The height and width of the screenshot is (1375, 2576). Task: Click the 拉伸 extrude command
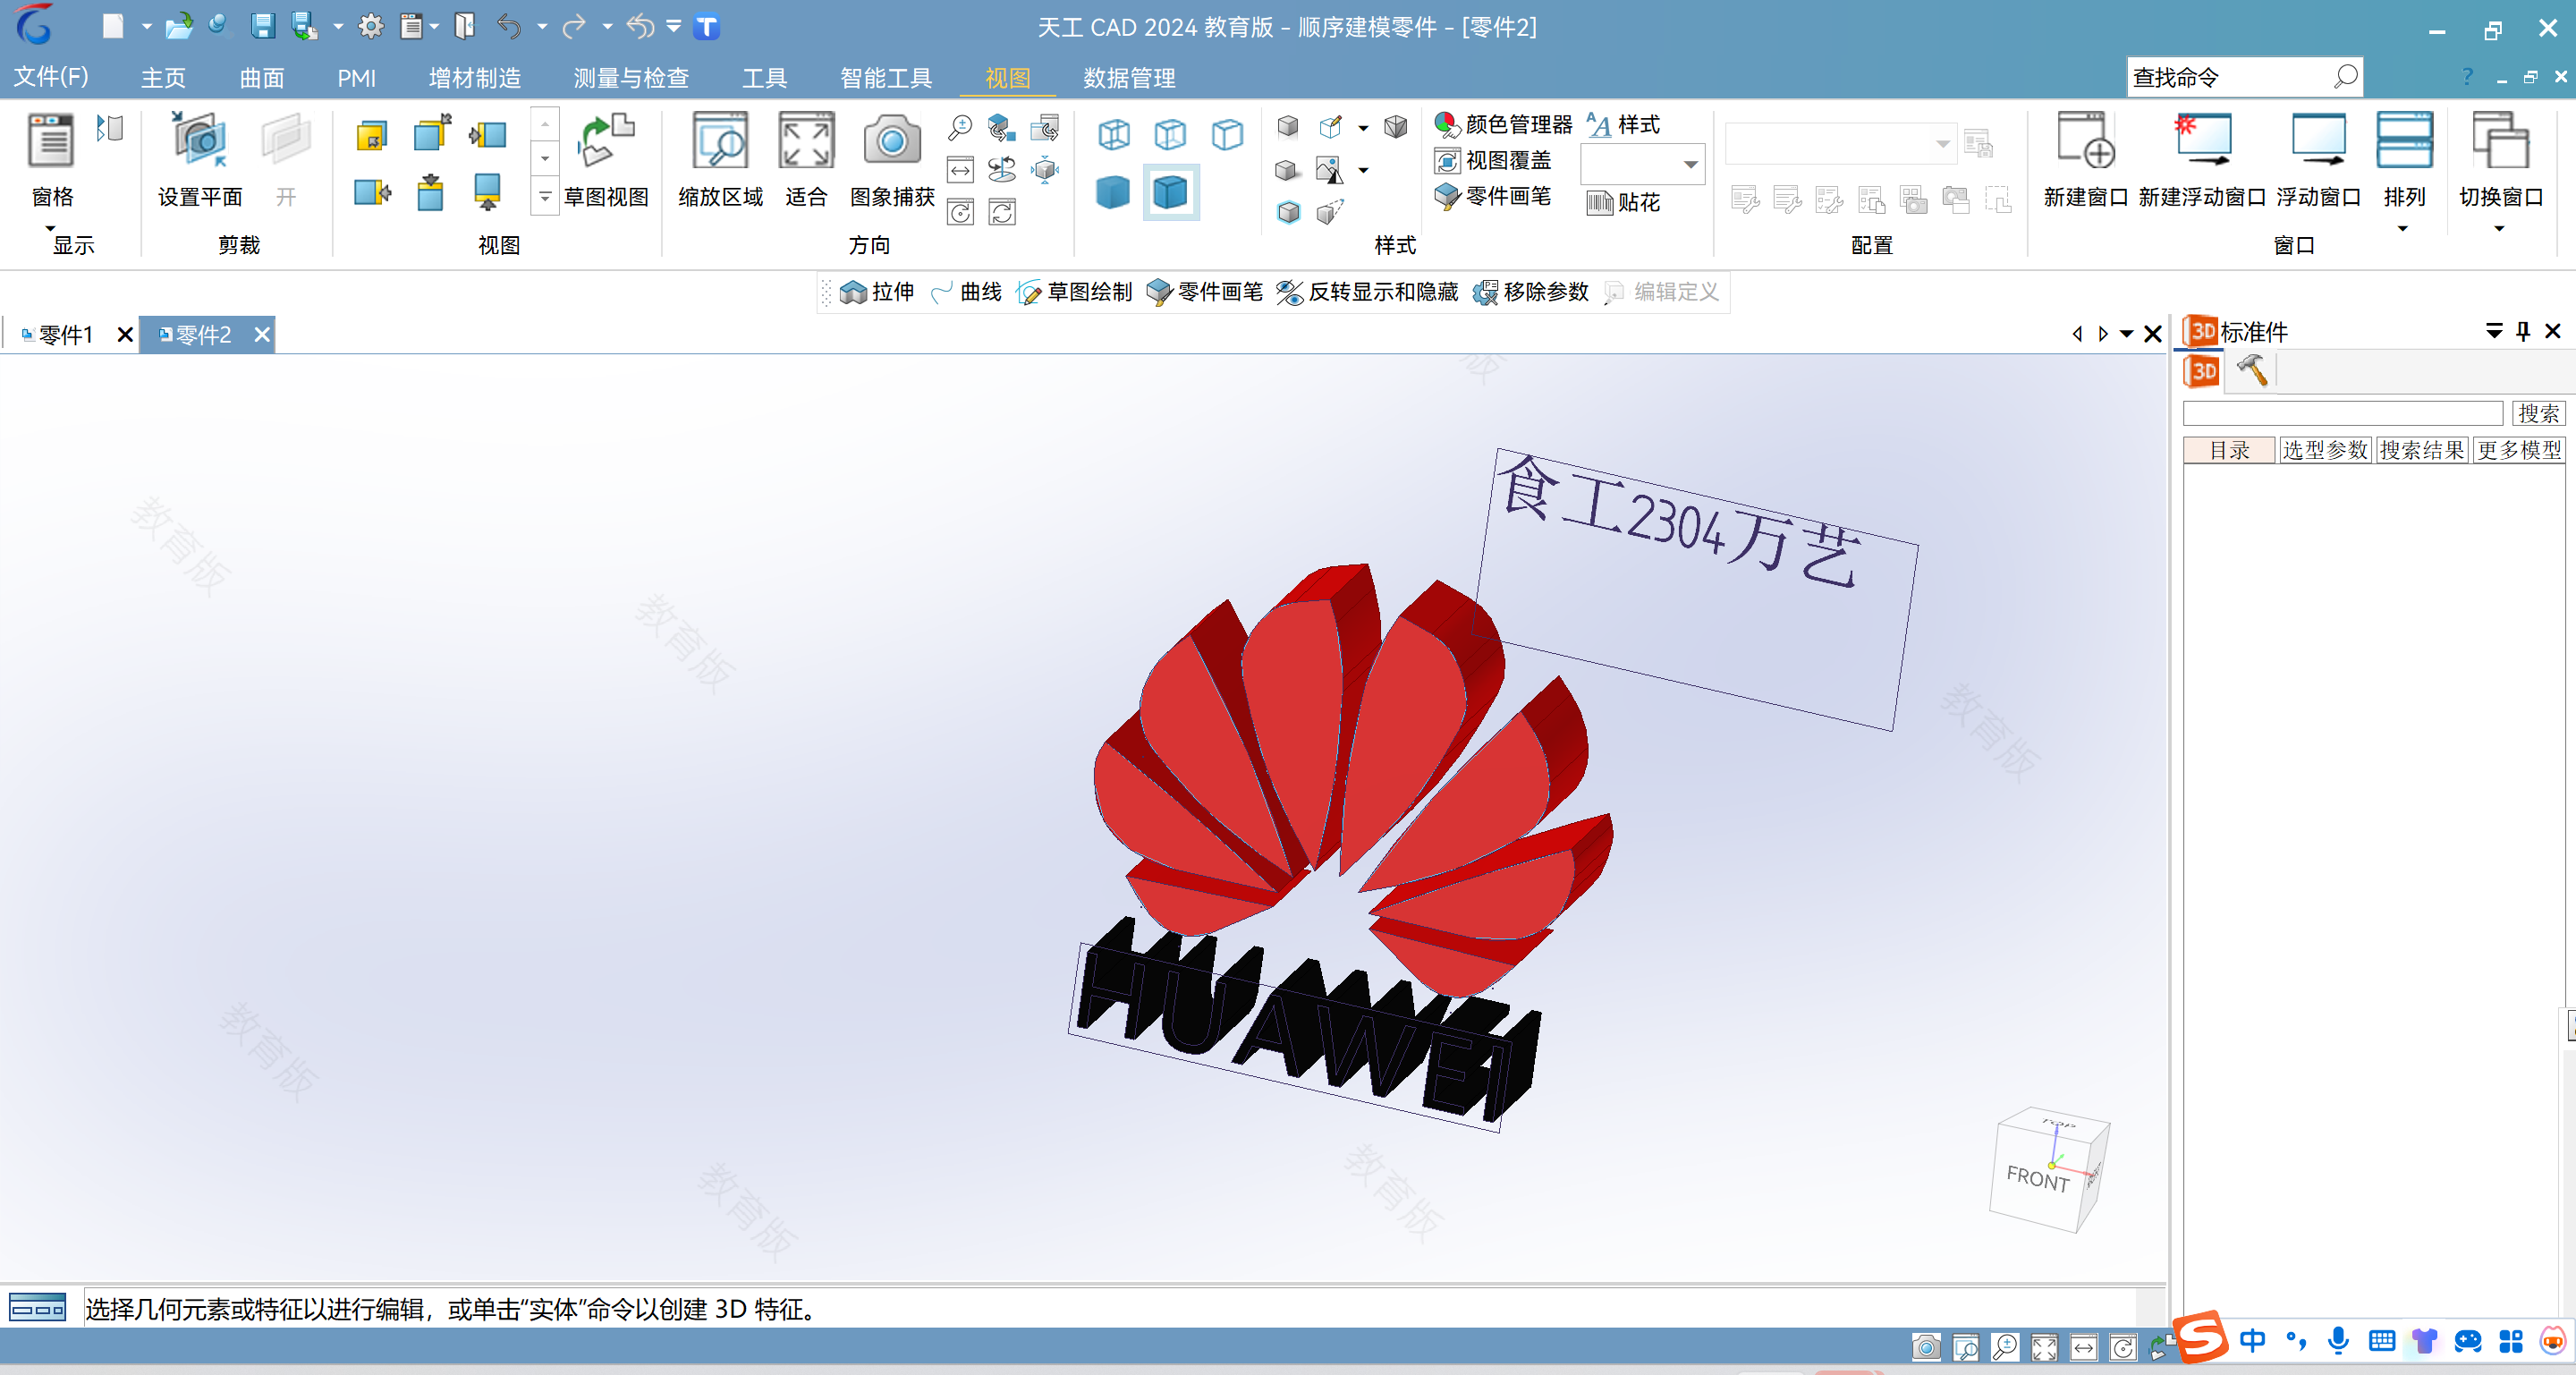click(x=877, y=292)
